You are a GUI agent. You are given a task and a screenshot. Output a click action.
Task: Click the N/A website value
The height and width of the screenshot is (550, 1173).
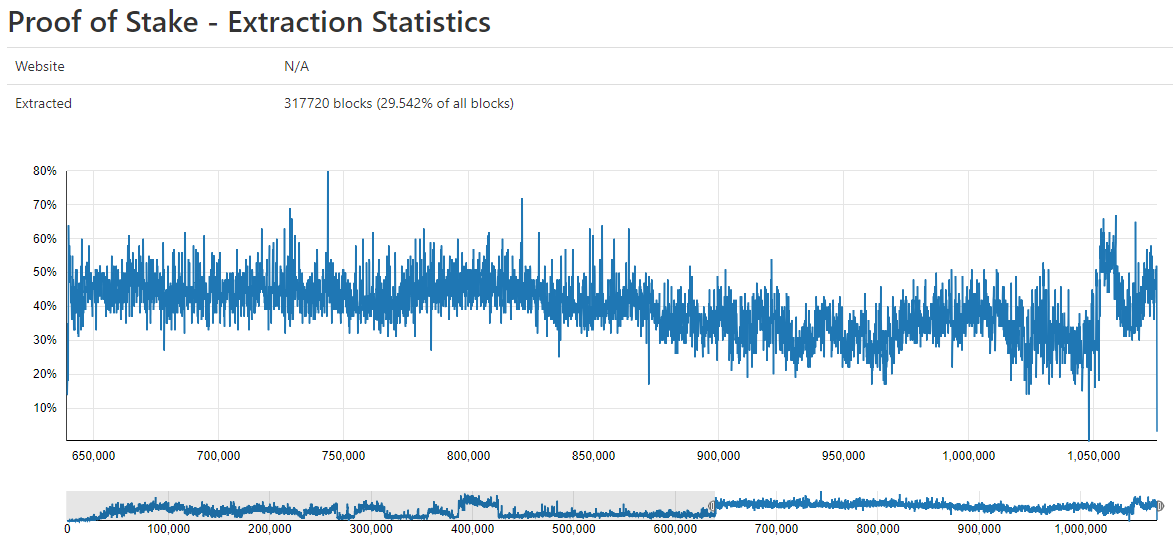coord(296,67)
